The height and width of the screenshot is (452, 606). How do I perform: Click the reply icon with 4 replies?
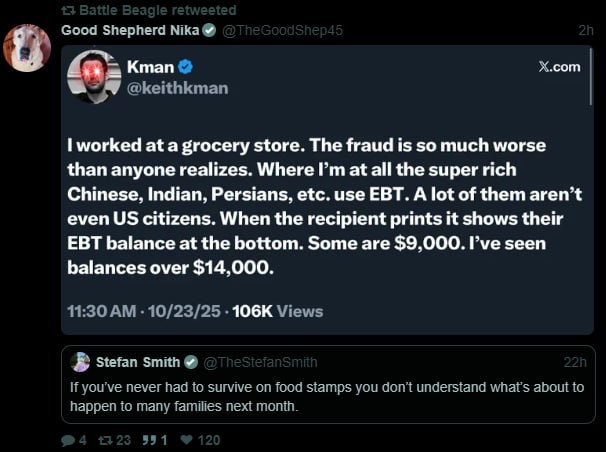click(x=67, y=440)
